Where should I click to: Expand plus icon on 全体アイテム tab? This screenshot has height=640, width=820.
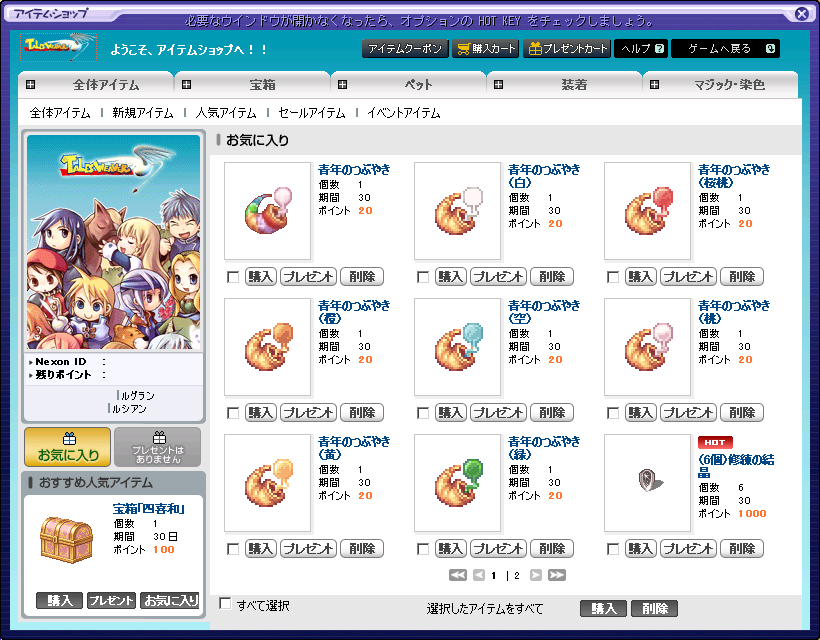[31, 85]
